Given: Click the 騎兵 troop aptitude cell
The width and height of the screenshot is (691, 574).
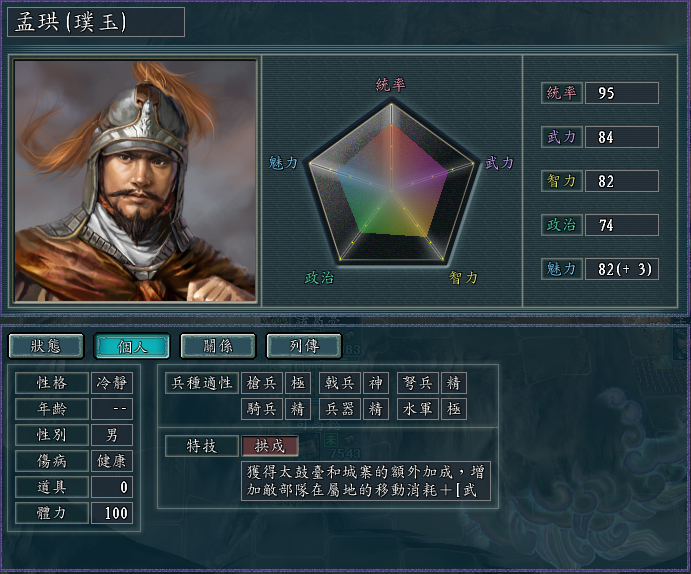Looking at the screenshot, I should (263, 409).
